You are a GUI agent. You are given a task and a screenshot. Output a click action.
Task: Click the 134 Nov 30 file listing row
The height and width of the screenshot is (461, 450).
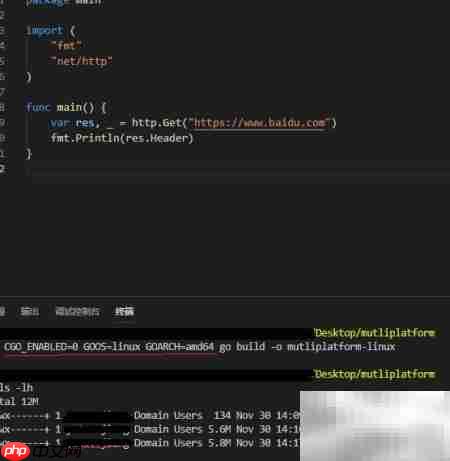point(150,415)
